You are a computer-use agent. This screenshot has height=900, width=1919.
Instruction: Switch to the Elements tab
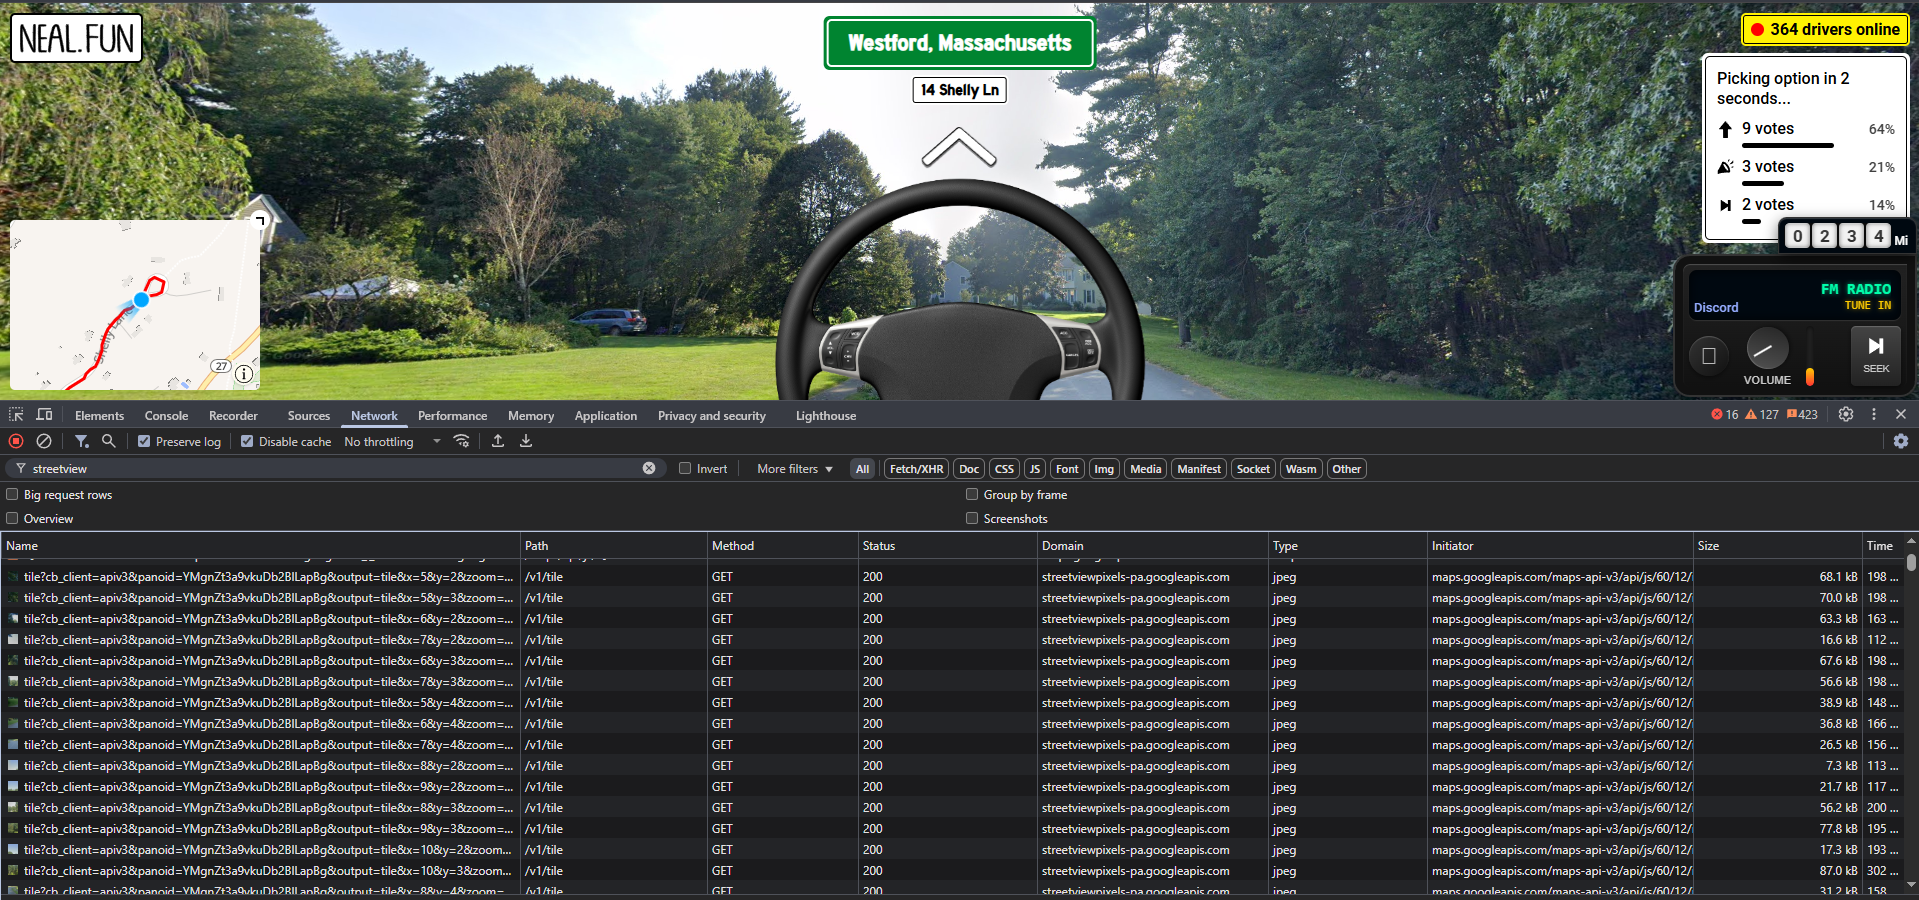[x=99, y=415]
